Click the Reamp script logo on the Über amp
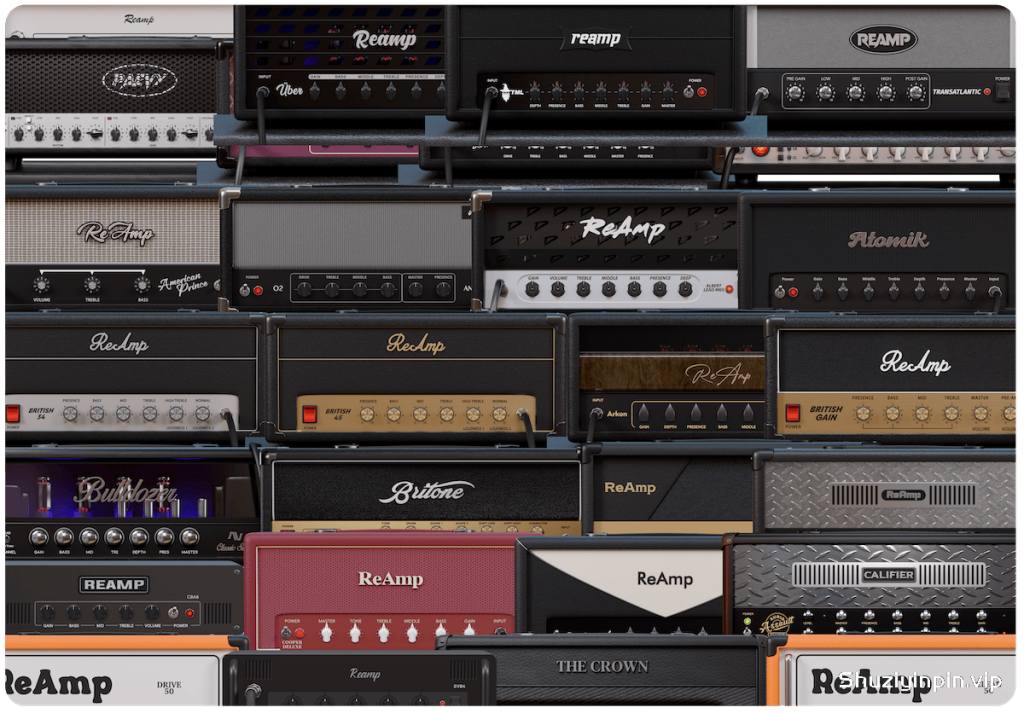Viewport: 1024px width, 713px height. [385, 39]
